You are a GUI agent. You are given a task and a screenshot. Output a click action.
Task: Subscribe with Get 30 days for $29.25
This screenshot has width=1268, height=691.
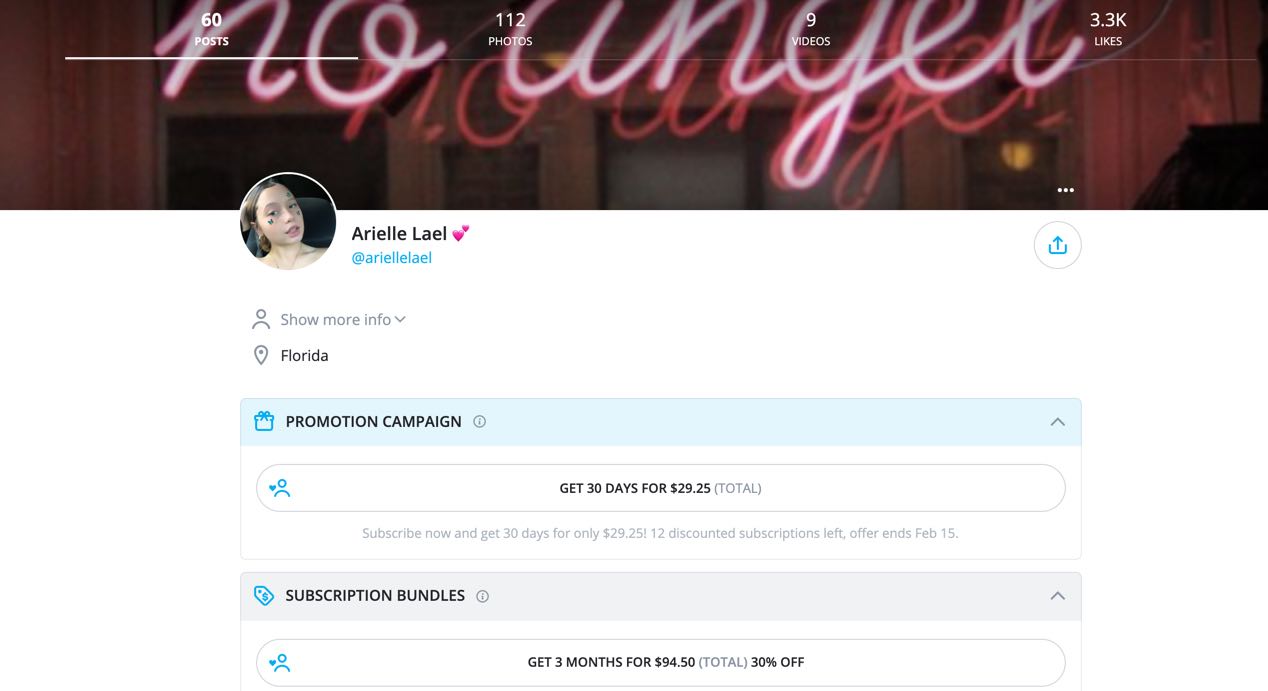coord(661,488)
